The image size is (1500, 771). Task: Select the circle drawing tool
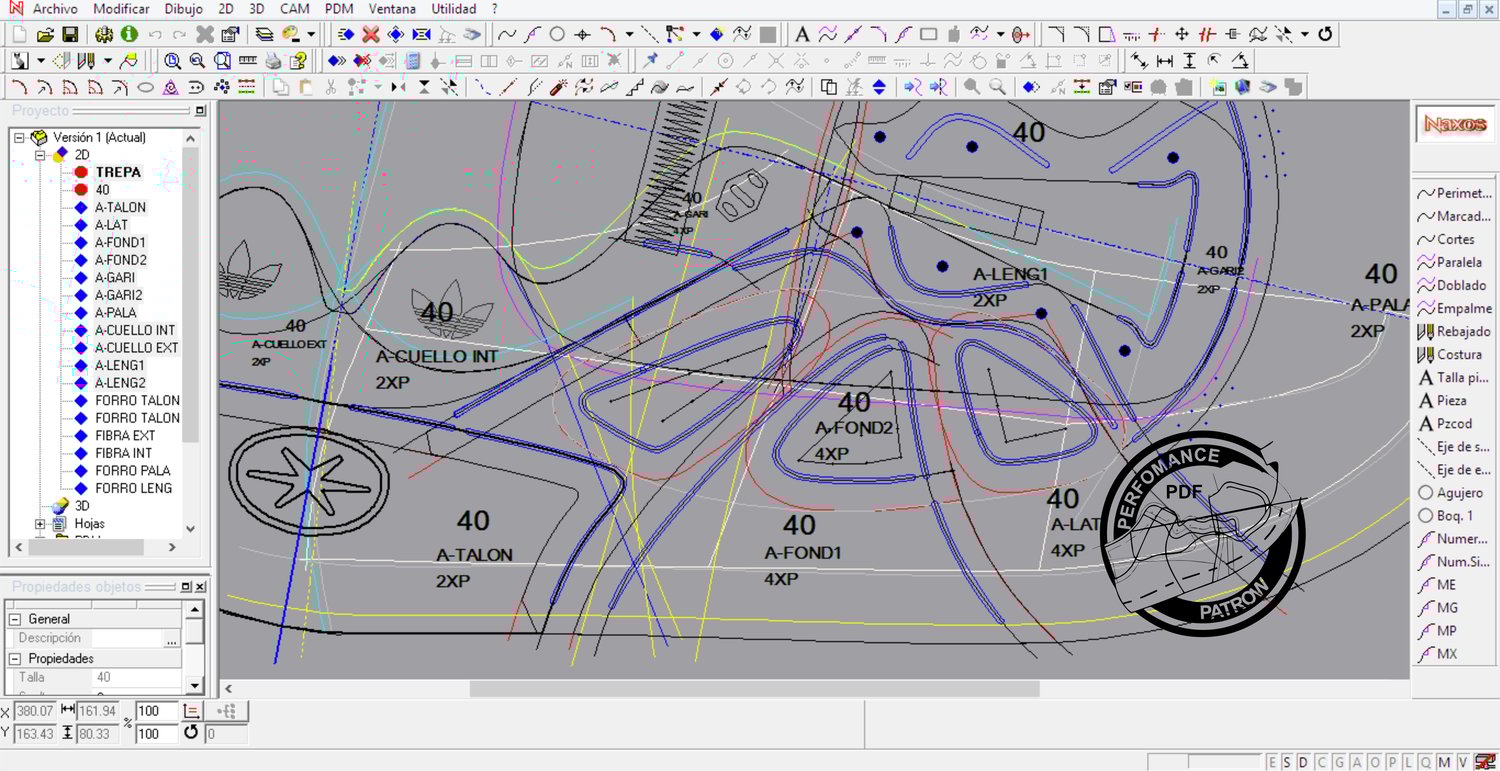[557, 34]
